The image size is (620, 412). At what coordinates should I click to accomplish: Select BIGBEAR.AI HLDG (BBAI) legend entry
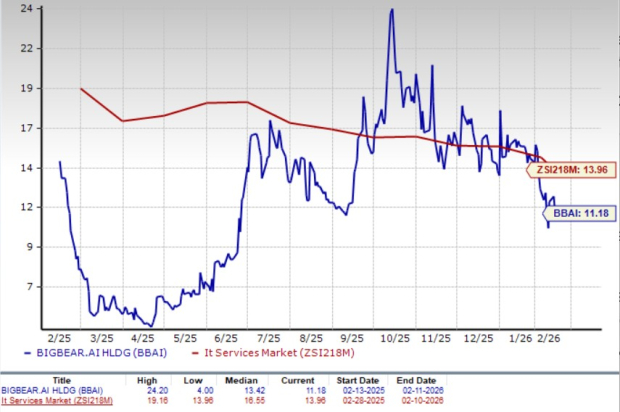[98, 353]
